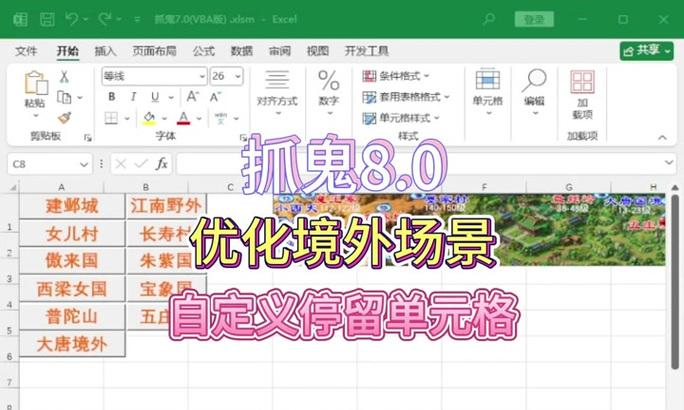Image resolution: width=684 pixels, height=410 pixels.
Task: Click the Name Box showing C8
Action: (49, 164)
